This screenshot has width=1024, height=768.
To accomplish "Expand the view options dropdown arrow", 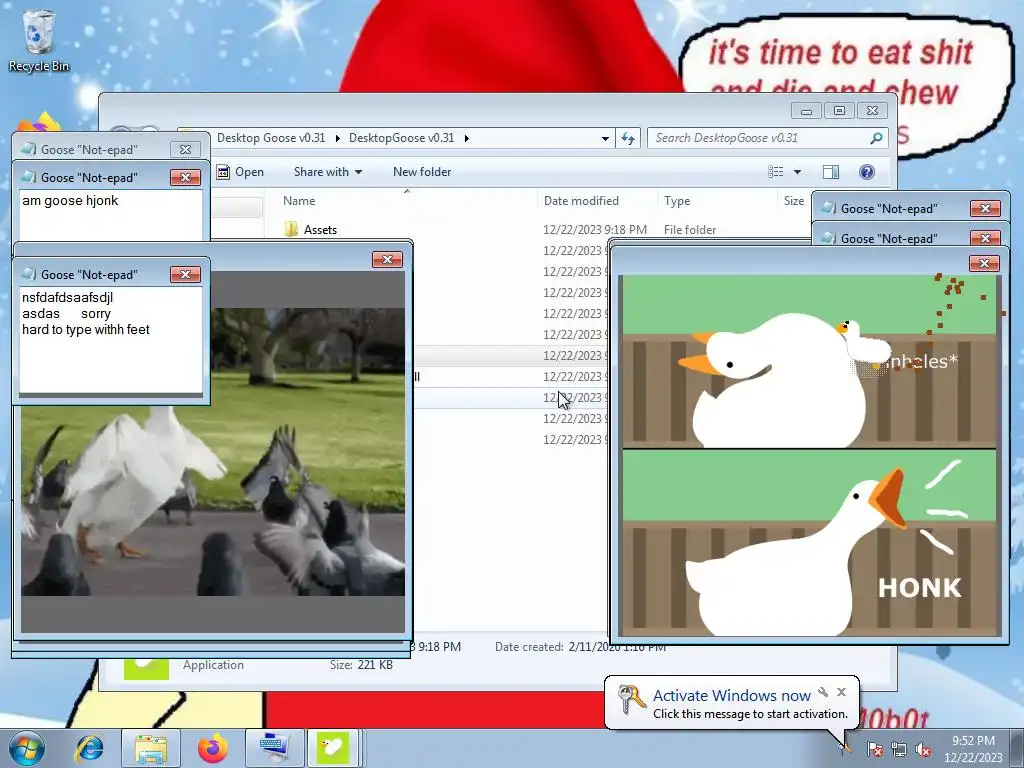I will (x=797, y=172).
